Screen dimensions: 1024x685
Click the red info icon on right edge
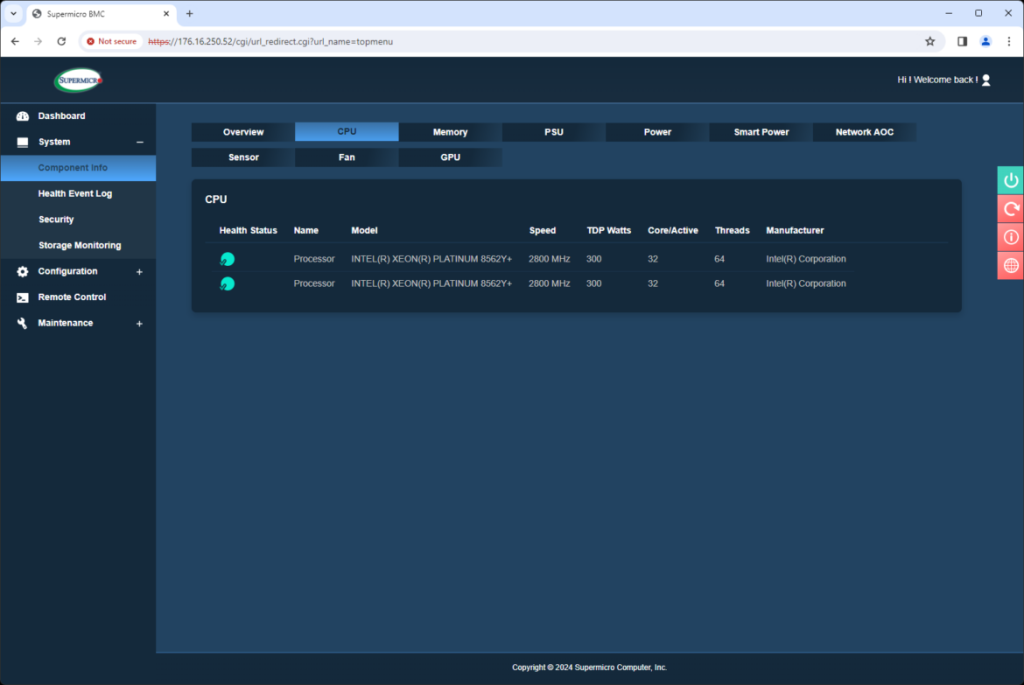point(1010,237)
